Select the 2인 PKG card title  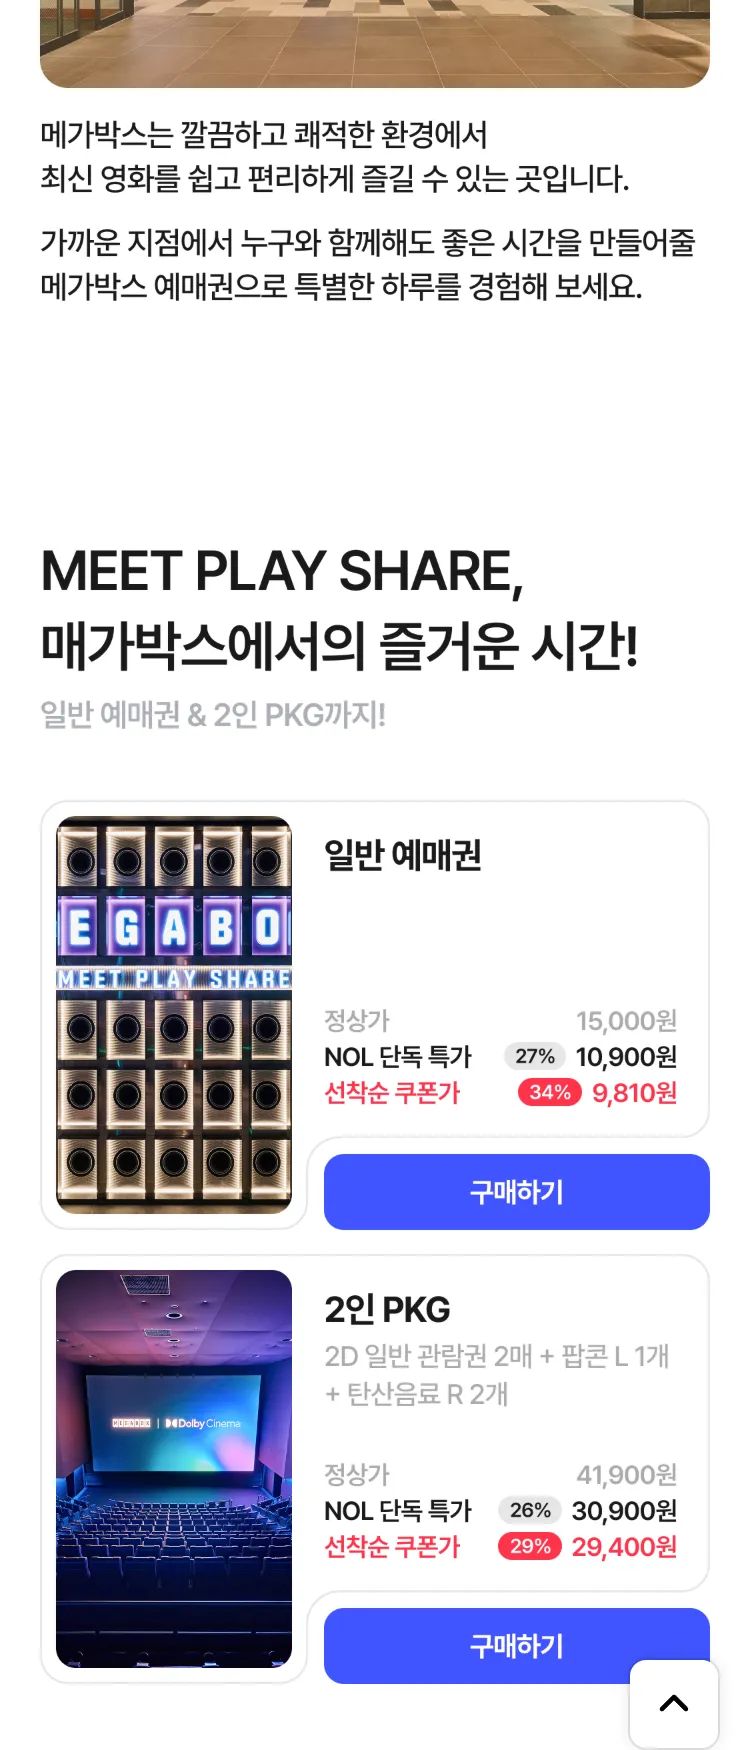coord(387,1310)
